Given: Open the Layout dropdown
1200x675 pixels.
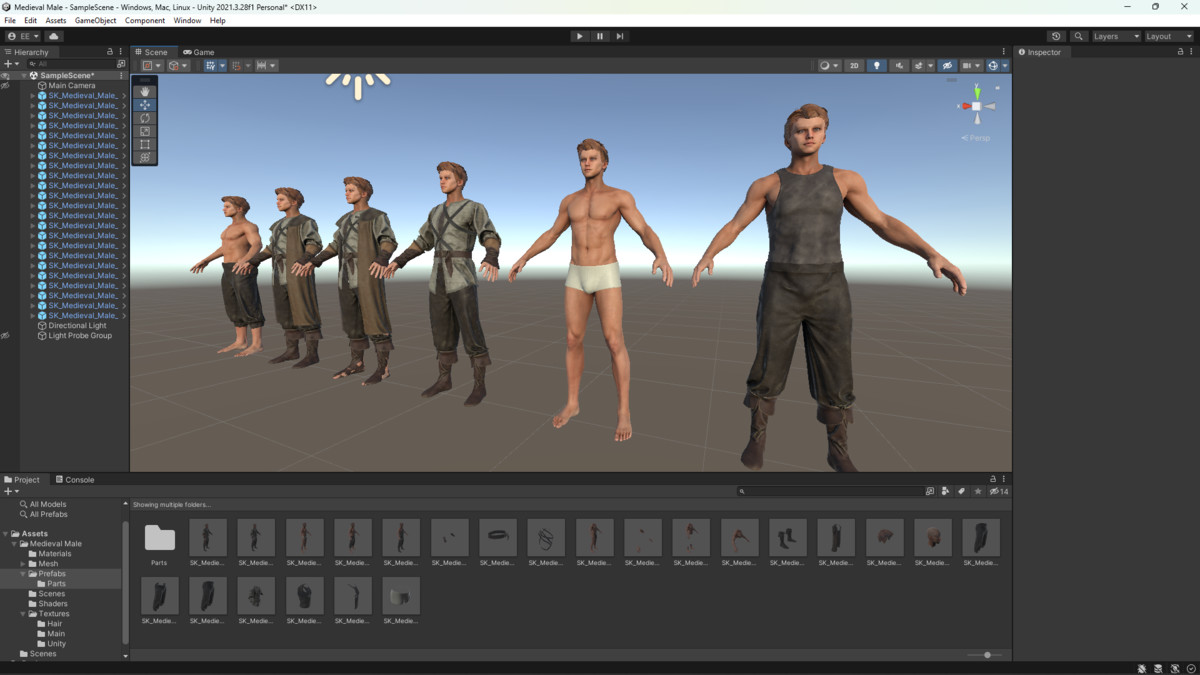Looking at the screenshot, I should pos(1167,36).
